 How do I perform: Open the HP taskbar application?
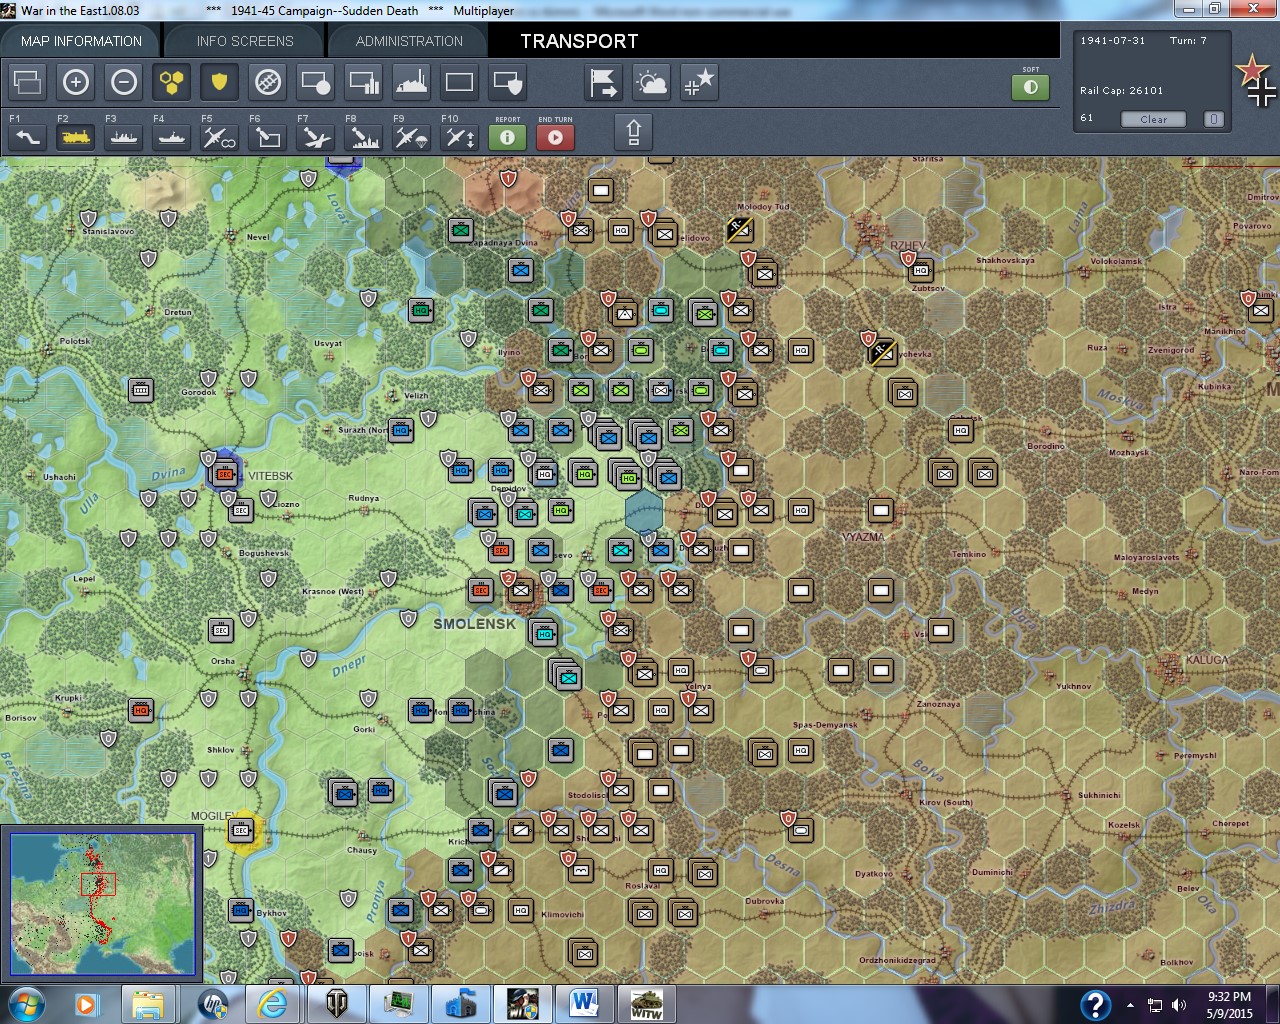[210, 1004]
